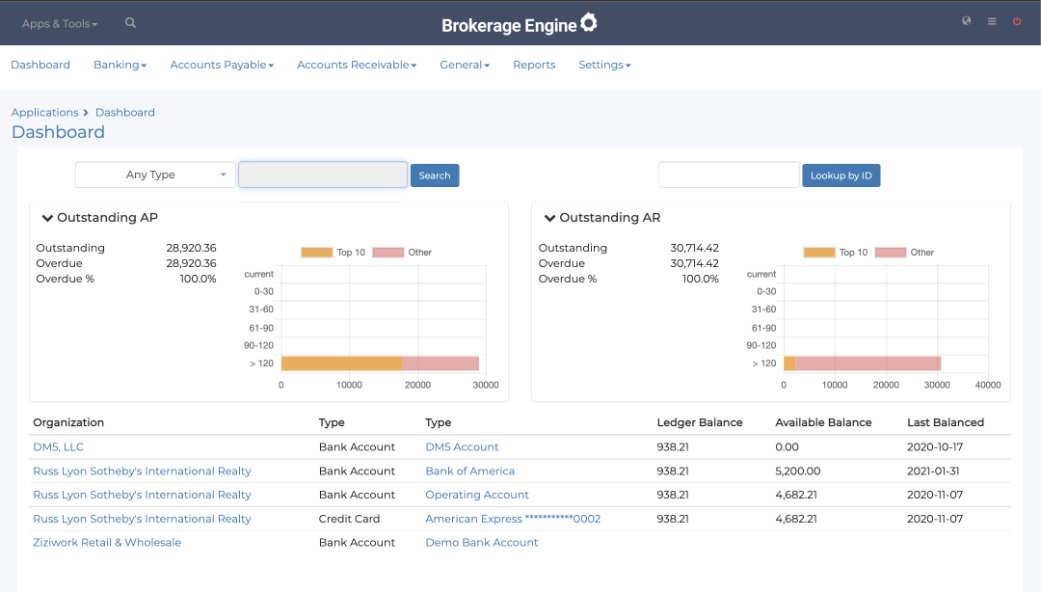Image resolution: width=1041 pixels, height=592 pixels.
Task: Open the Settings menu
Action: [604, 65]
